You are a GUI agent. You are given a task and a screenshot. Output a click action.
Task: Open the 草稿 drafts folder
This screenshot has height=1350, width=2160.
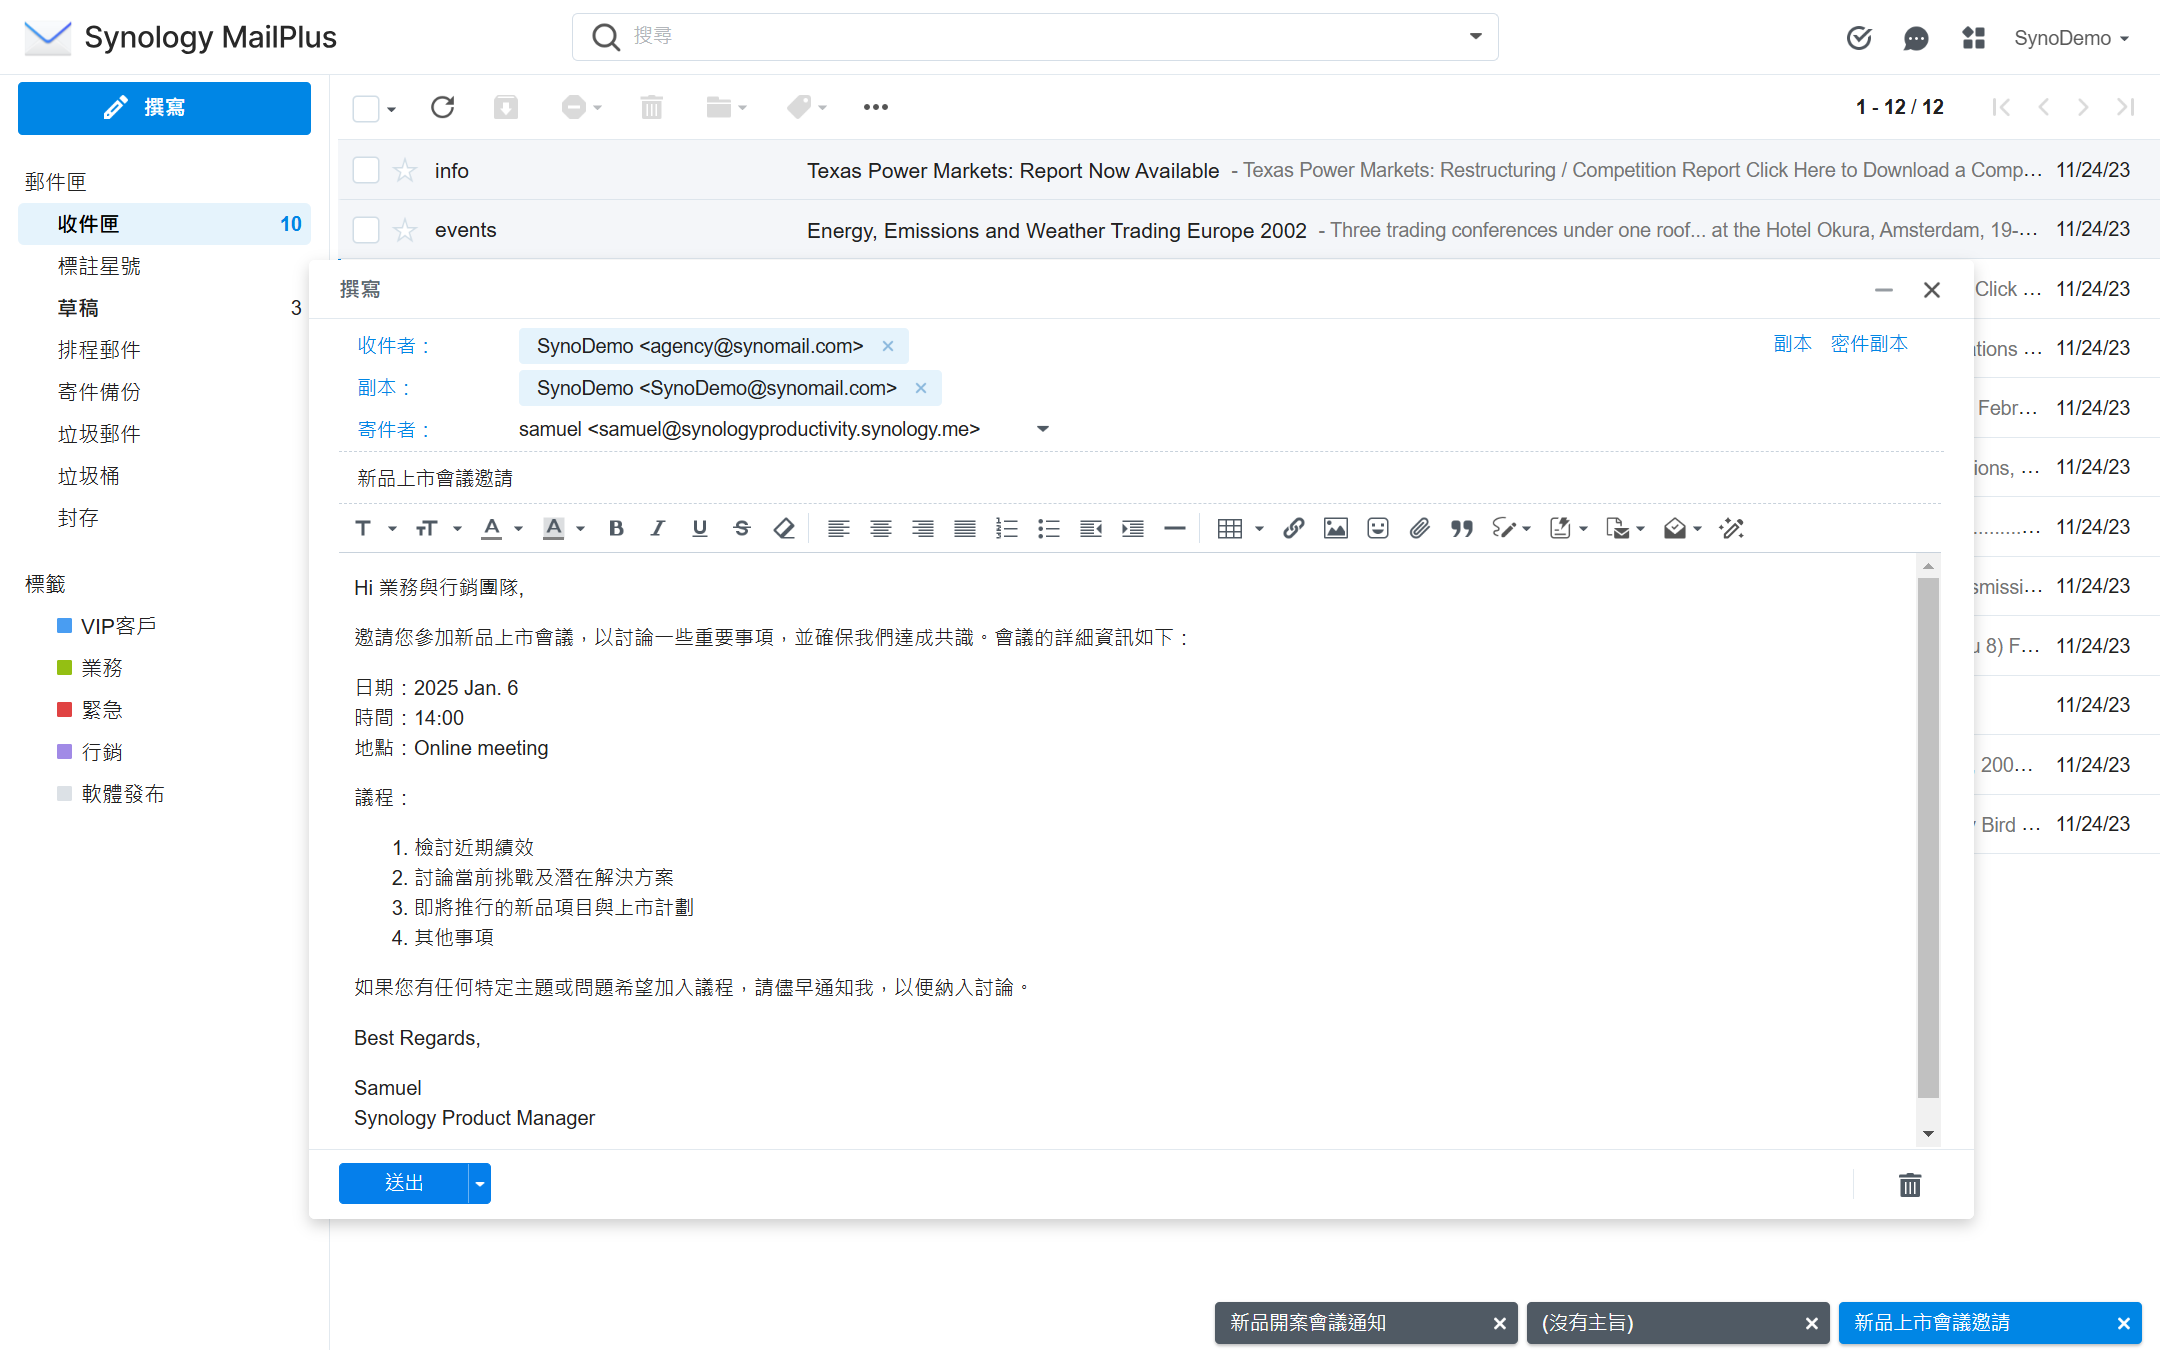click(x=164, y=308)
